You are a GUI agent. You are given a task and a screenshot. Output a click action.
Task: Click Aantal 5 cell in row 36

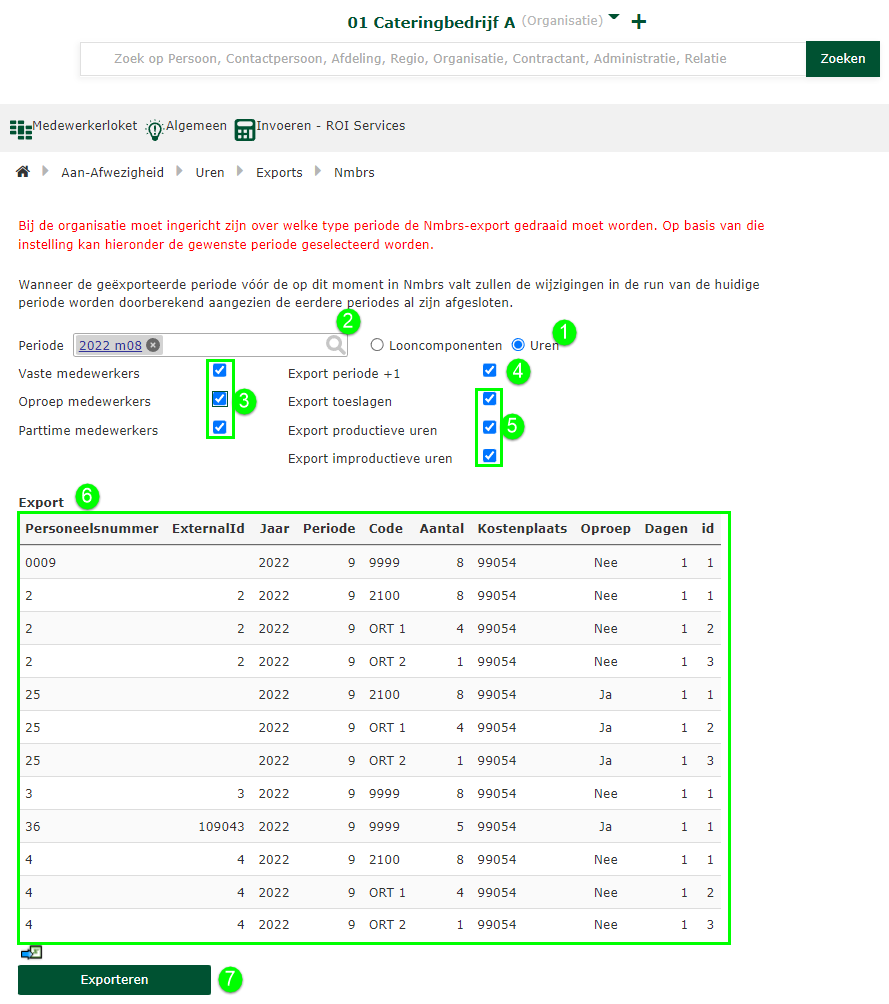460,827
